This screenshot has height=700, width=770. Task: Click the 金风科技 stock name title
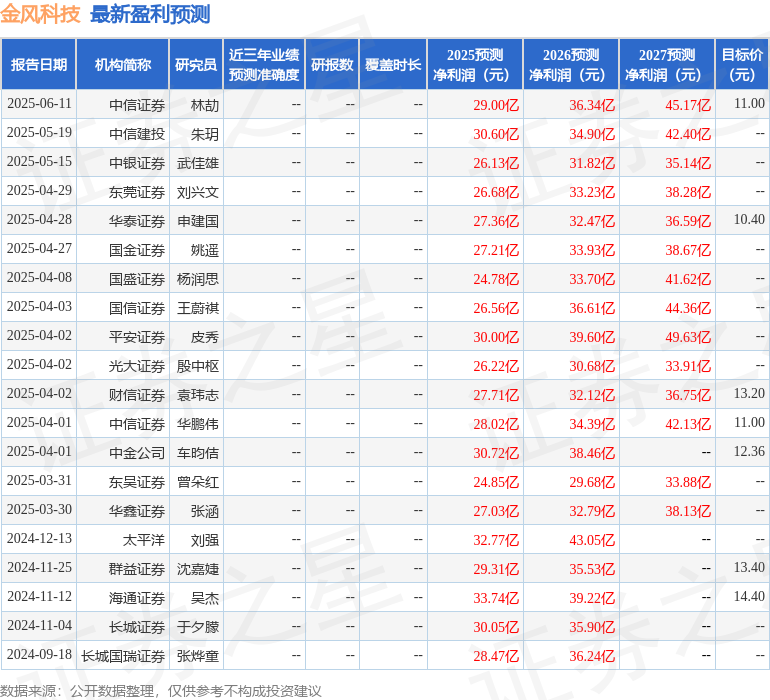[x=41, y=15]
